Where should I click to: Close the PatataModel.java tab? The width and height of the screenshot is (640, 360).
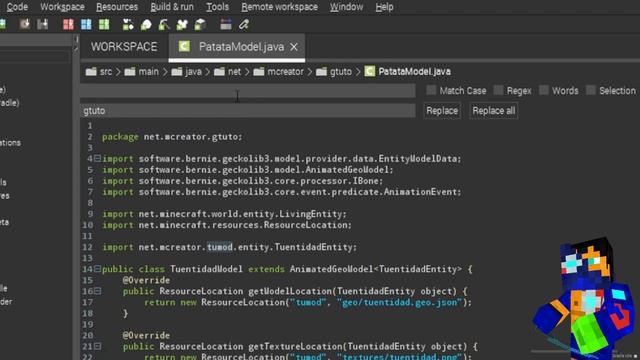(294, 47)
